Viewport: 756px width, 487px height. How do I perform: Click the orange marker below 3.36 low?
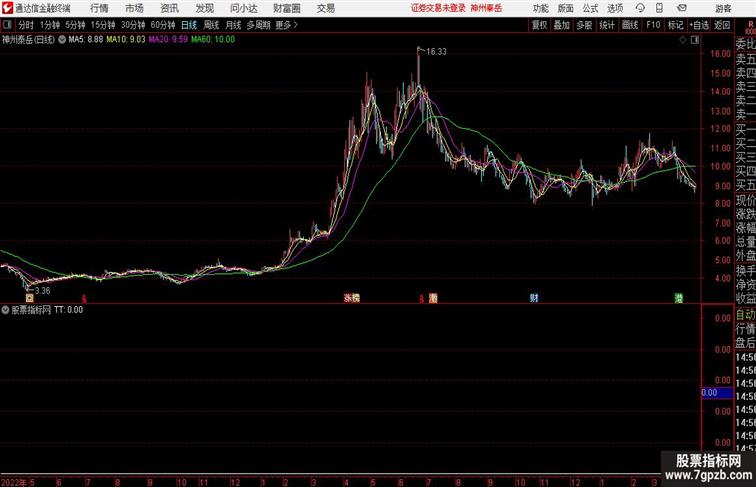(x=29, y=298)
